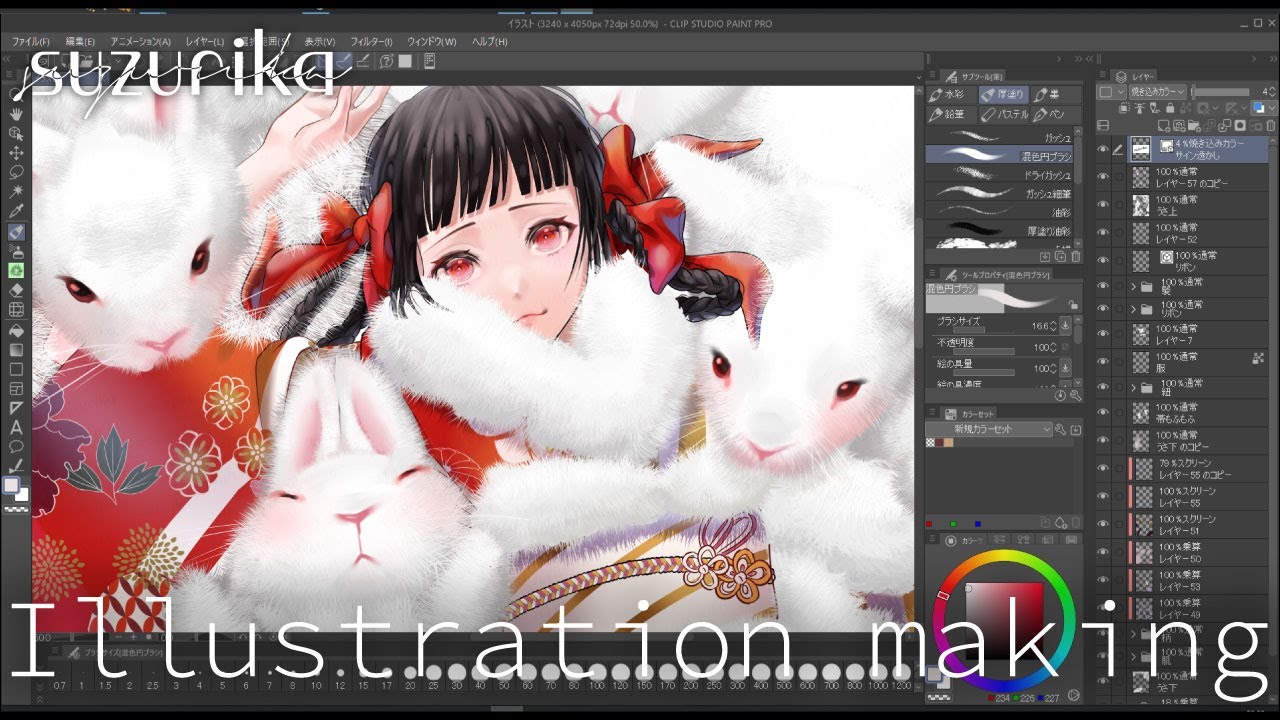
Task: Hide the レイヤー 57 のコピー layer
Action: coord(1103,178)
